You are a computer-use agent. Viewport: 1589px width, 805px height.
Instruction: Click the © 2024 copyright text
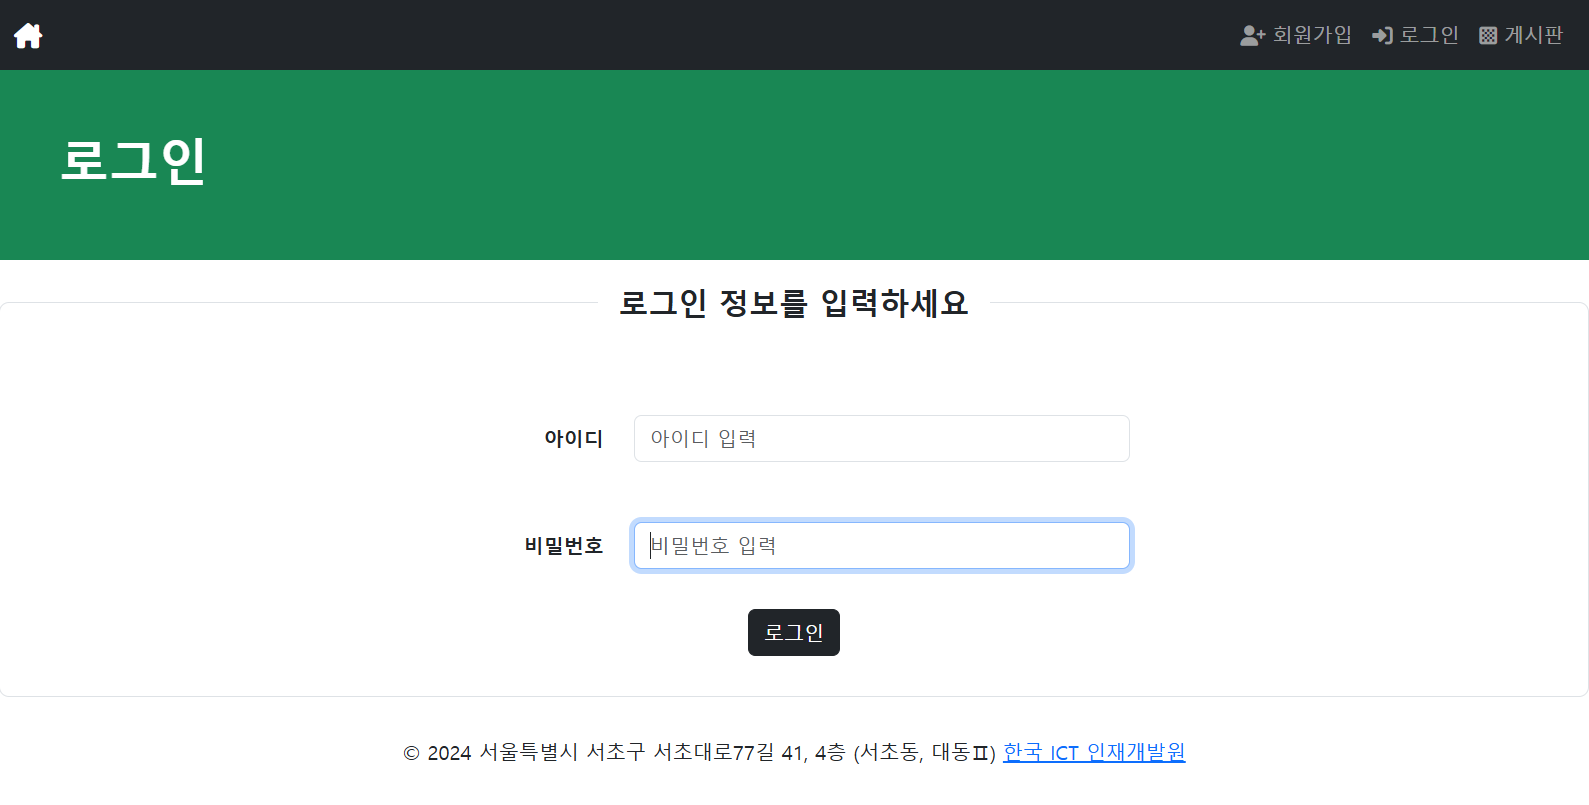(437, 753)
